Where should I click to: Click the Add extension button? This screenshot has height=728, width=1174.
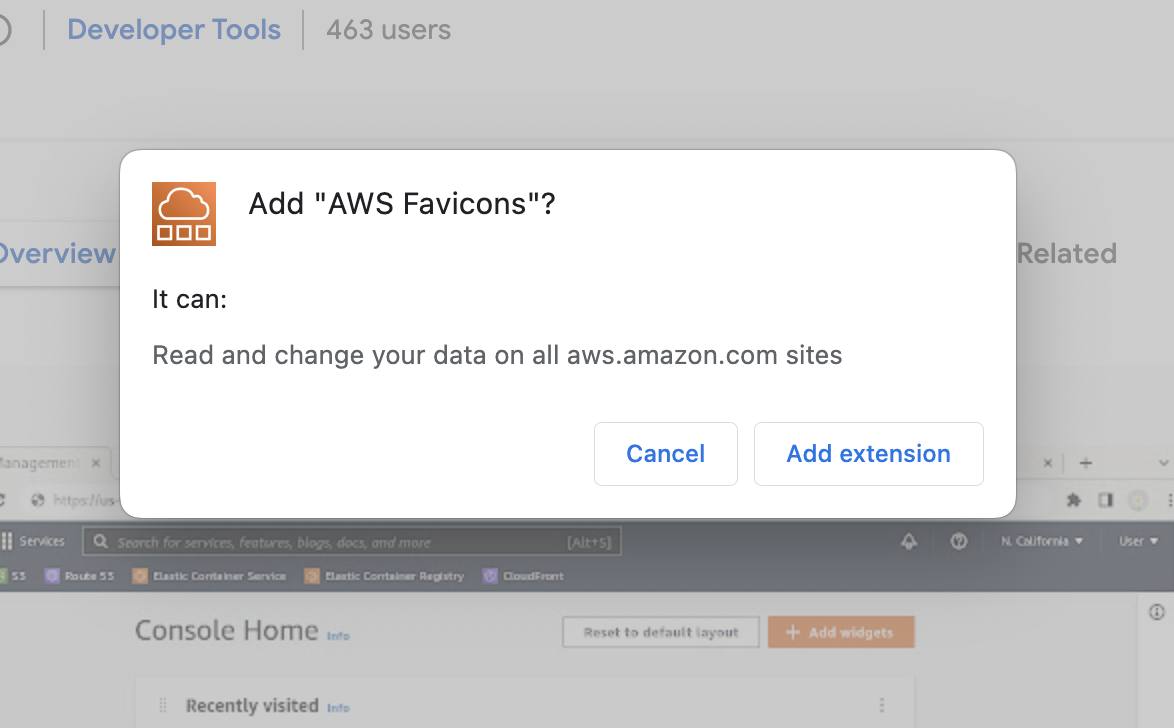point(868,453)
